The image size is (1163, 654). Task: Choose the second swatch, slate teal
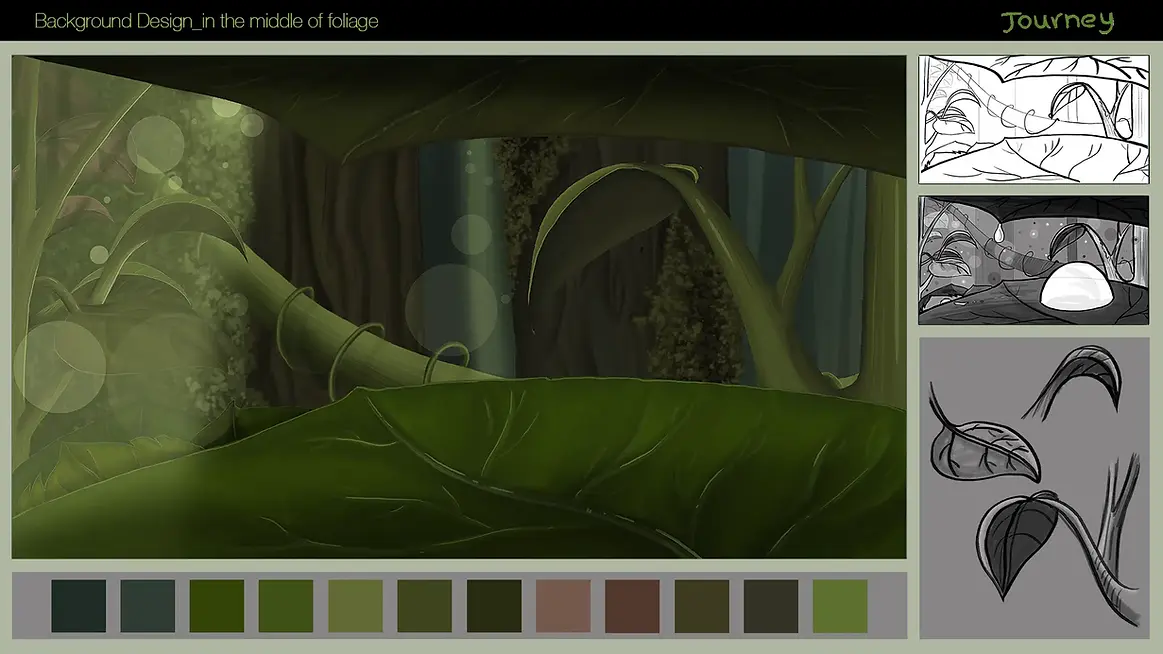coord(148,606)
